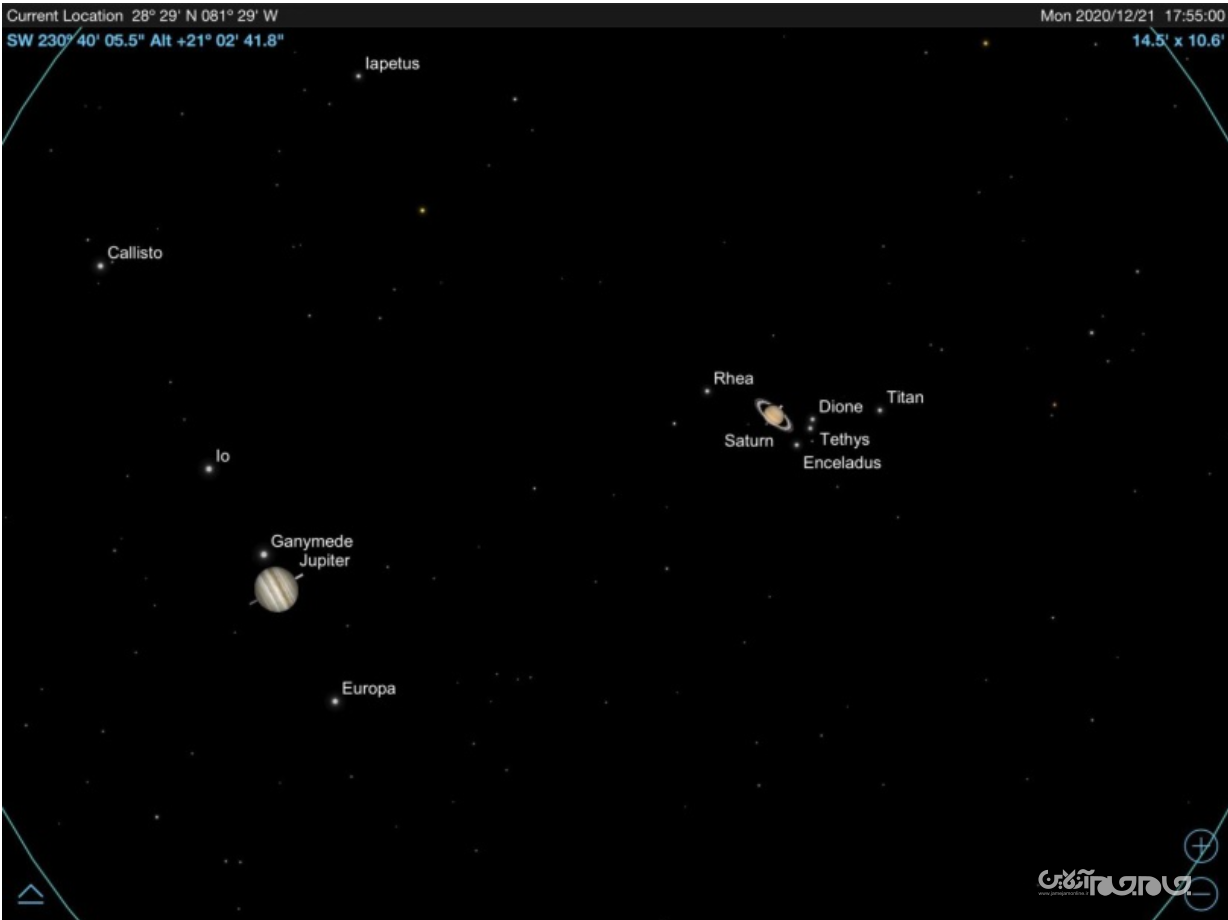This screenshot has width=1228, height=920.
Task: Select the moon Rhea
Action: click(x=707, y=391)
